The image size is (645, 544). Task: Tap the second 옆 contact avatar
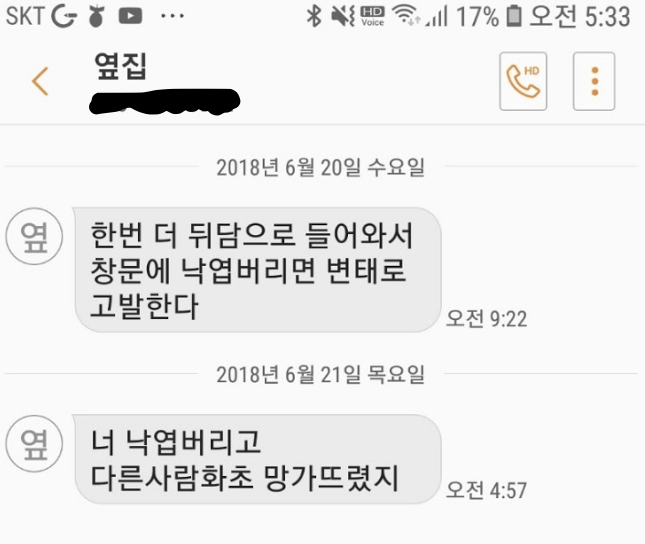(34, 444)
